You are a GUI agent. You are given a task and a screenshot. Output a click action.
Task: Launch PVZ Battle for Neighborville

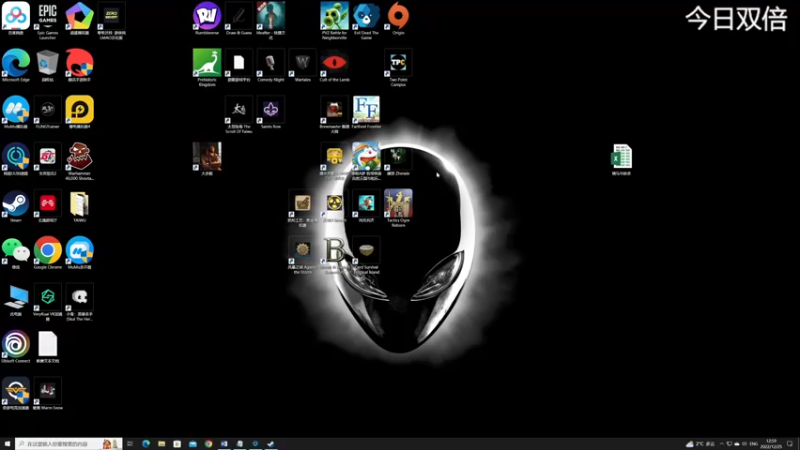334,21
